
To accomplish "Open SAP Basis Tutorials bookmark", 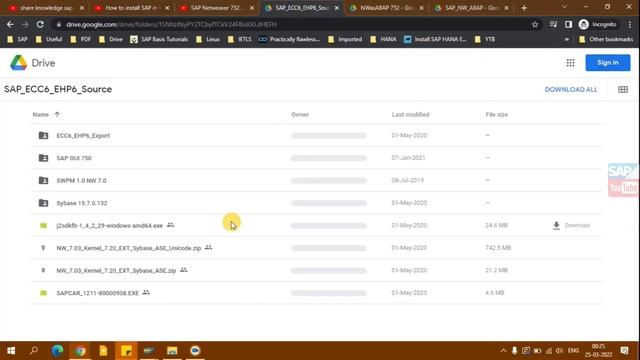I will 159,39.
